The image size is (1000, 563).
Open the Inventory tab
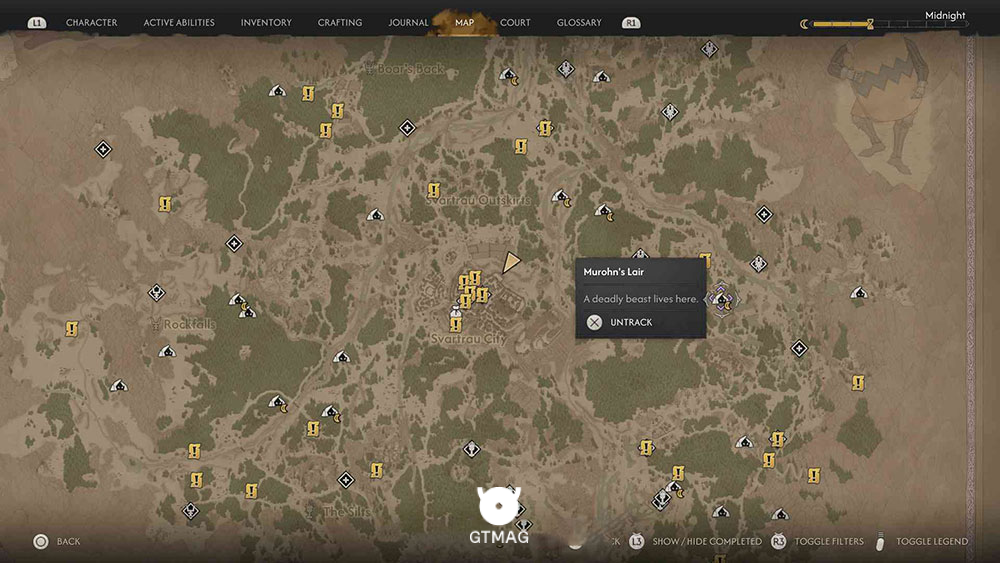266,22
